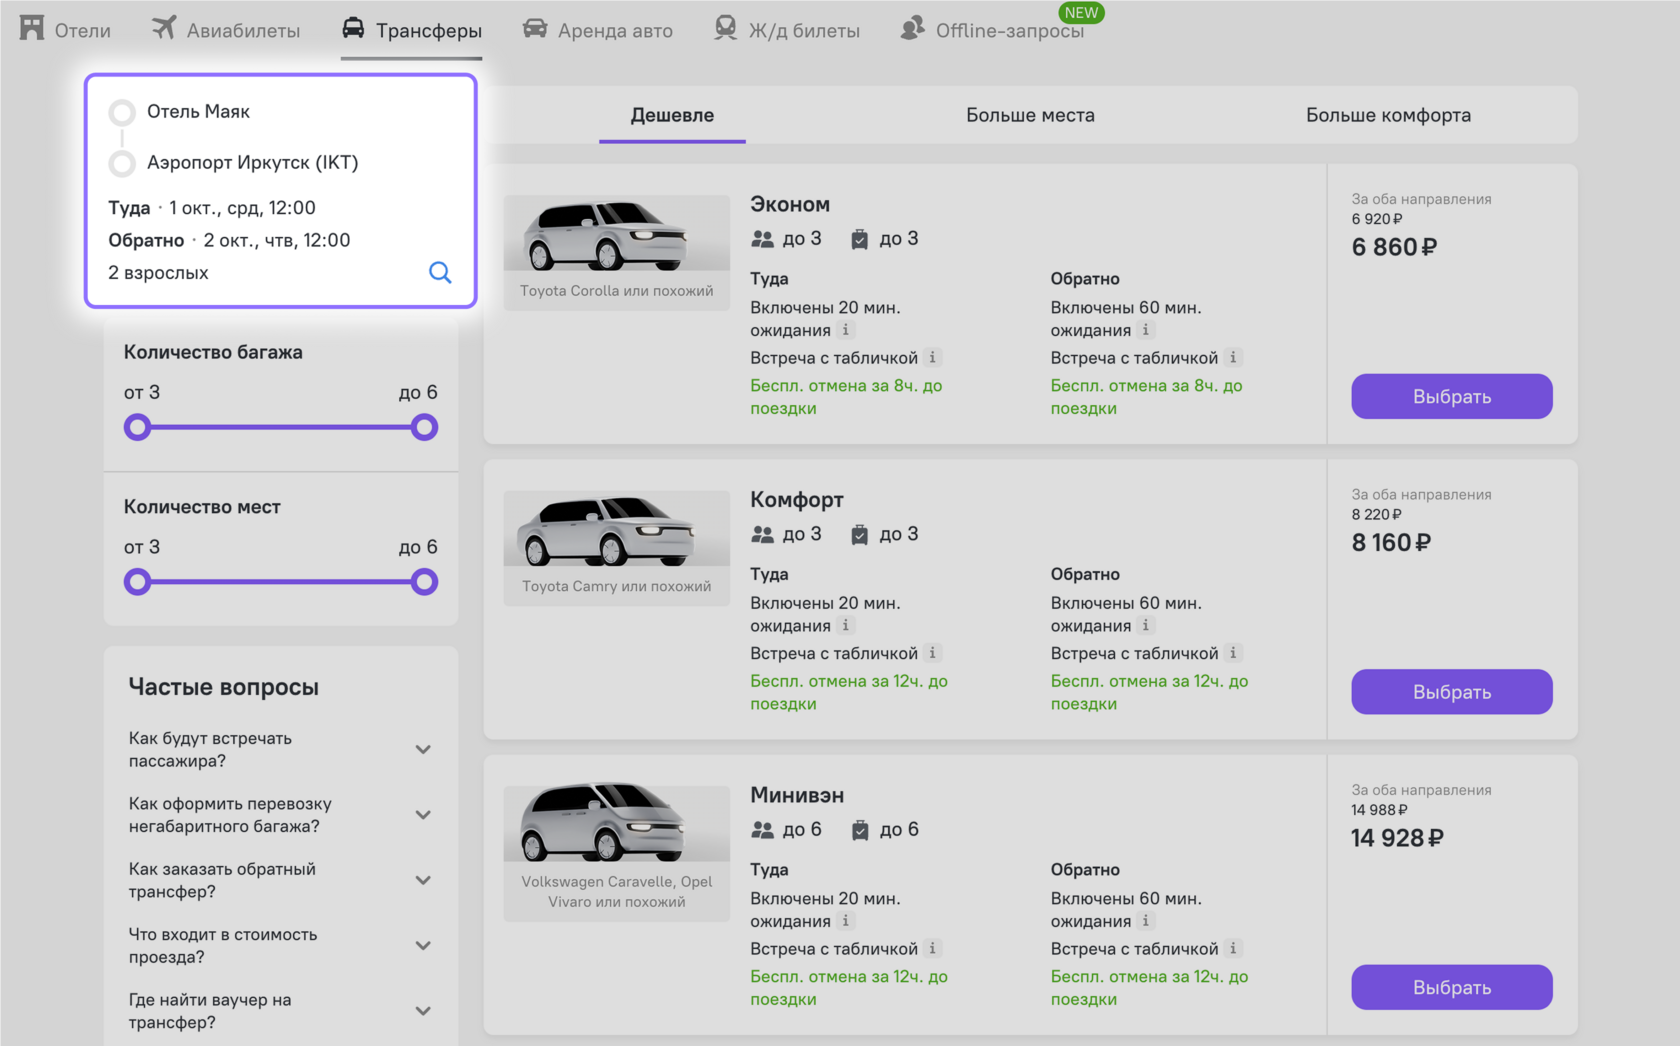
Task: Click the Эконом card title
Action: point(790,204)
